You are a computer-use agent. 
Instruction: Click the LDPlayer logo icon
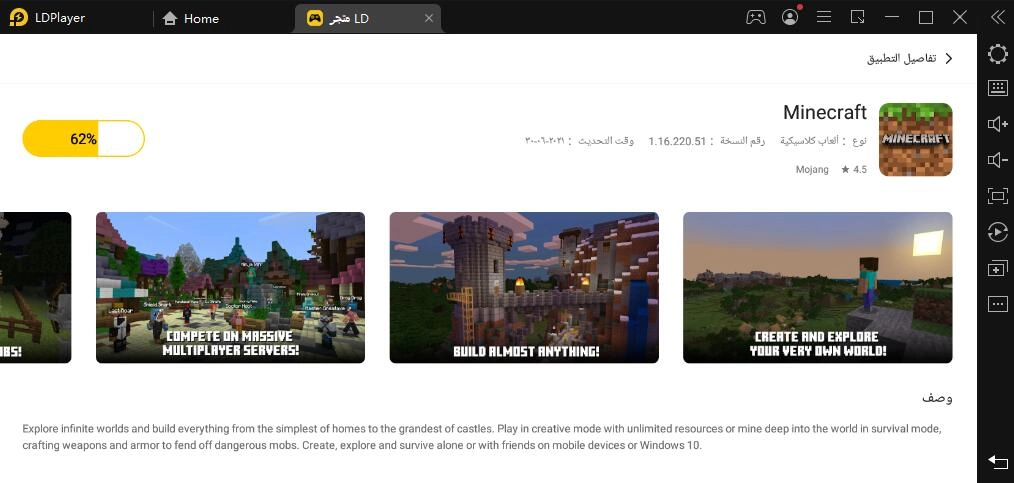point(19,17)
